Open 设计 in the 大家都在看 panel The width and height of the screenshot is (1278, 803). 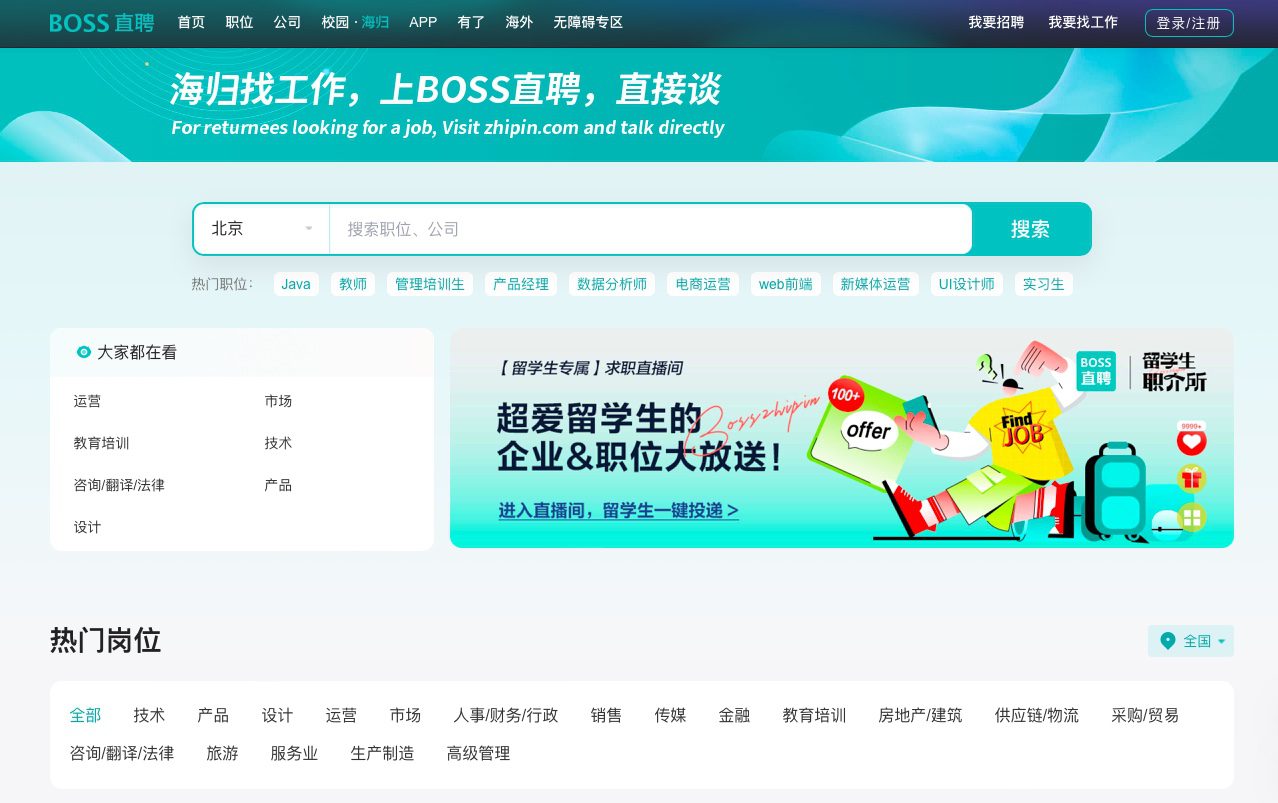click(87, 527)
